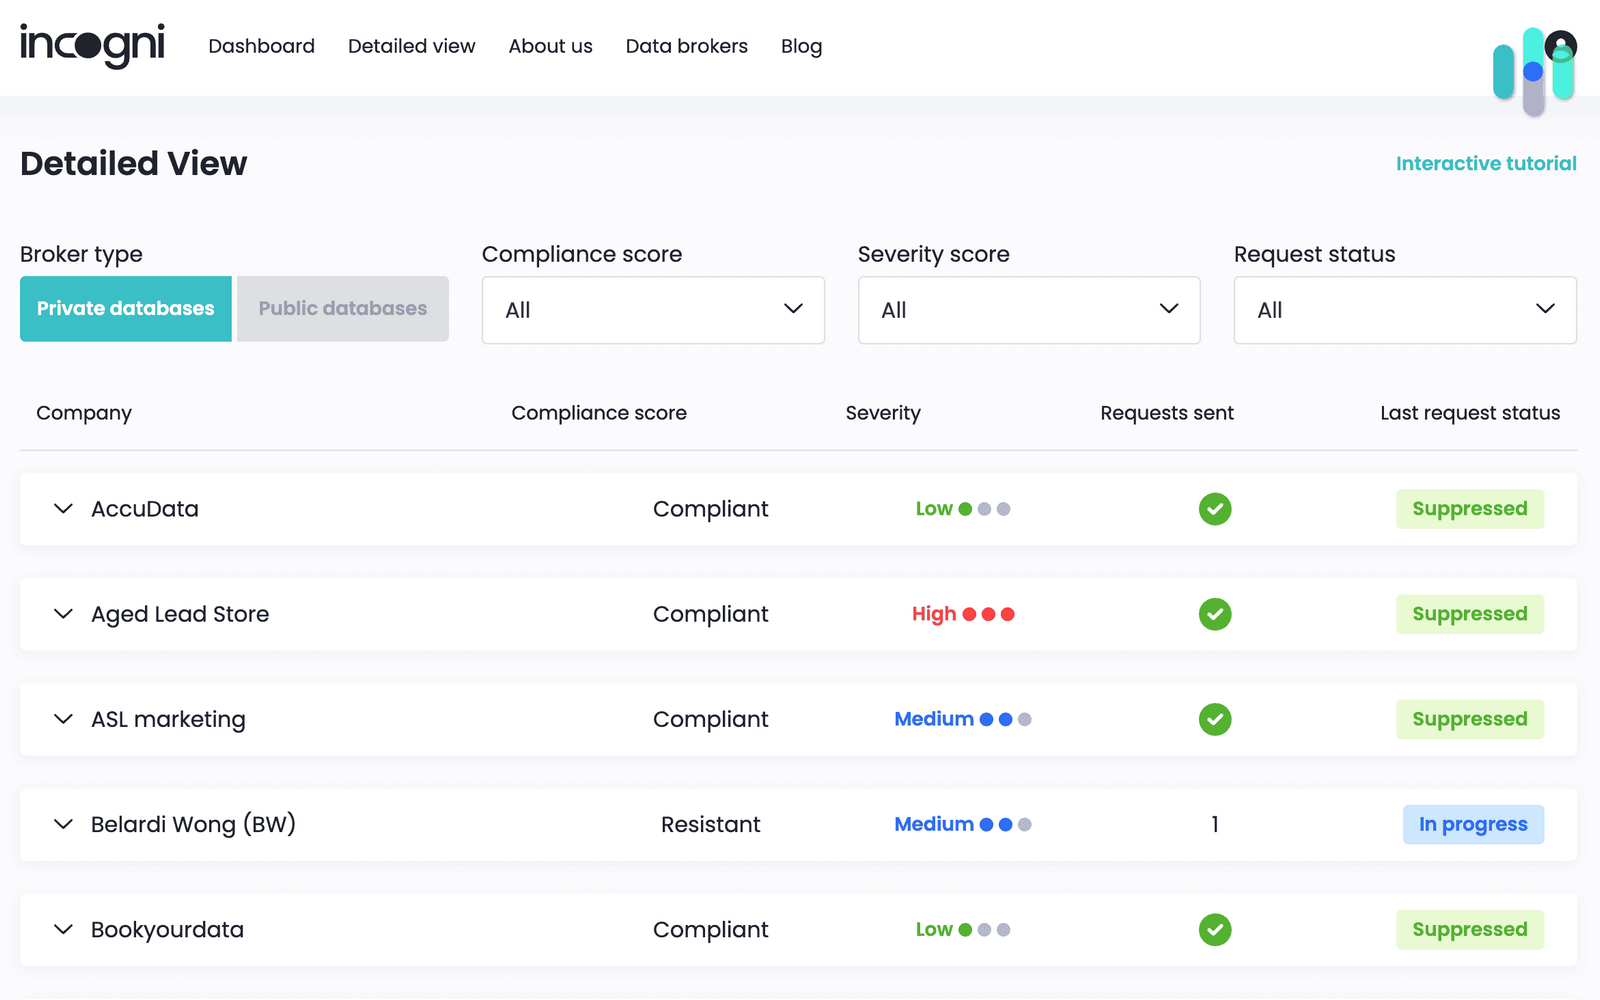Click Bookyourdata's green checkmark icon
1600x1000 pixels.
coord(1215,930)
